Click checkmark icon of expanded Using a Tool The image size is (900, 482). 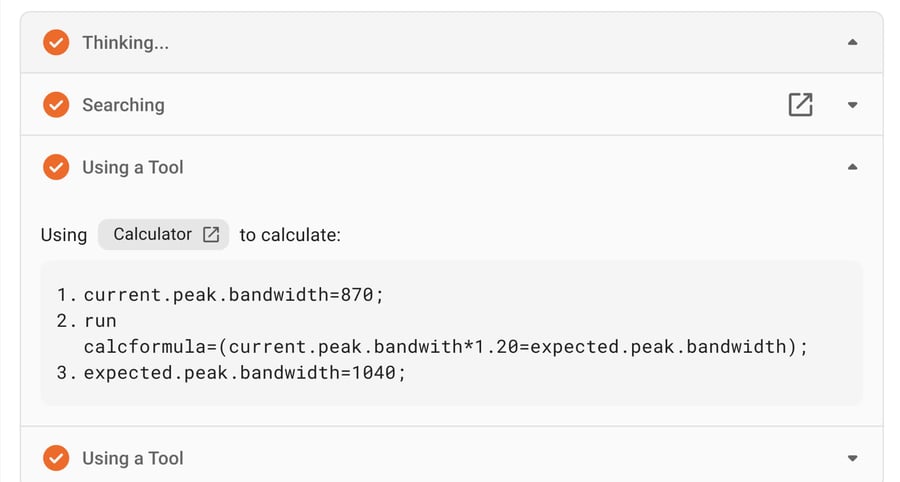coord(56,167)
